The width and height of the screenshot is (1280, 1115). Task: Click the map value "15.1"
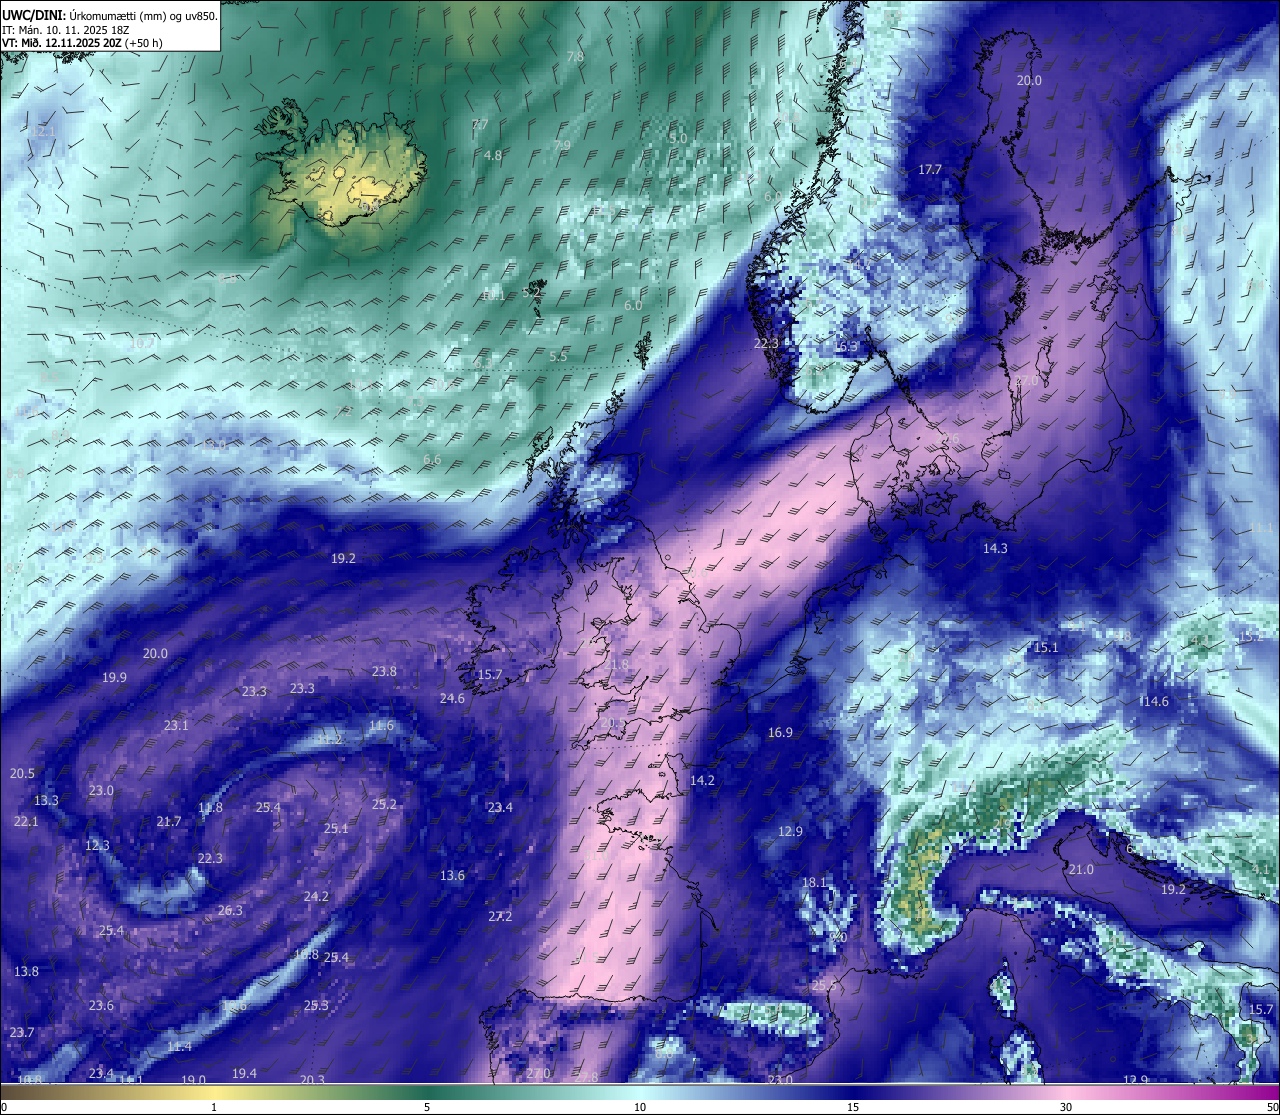click(1045, 648)
